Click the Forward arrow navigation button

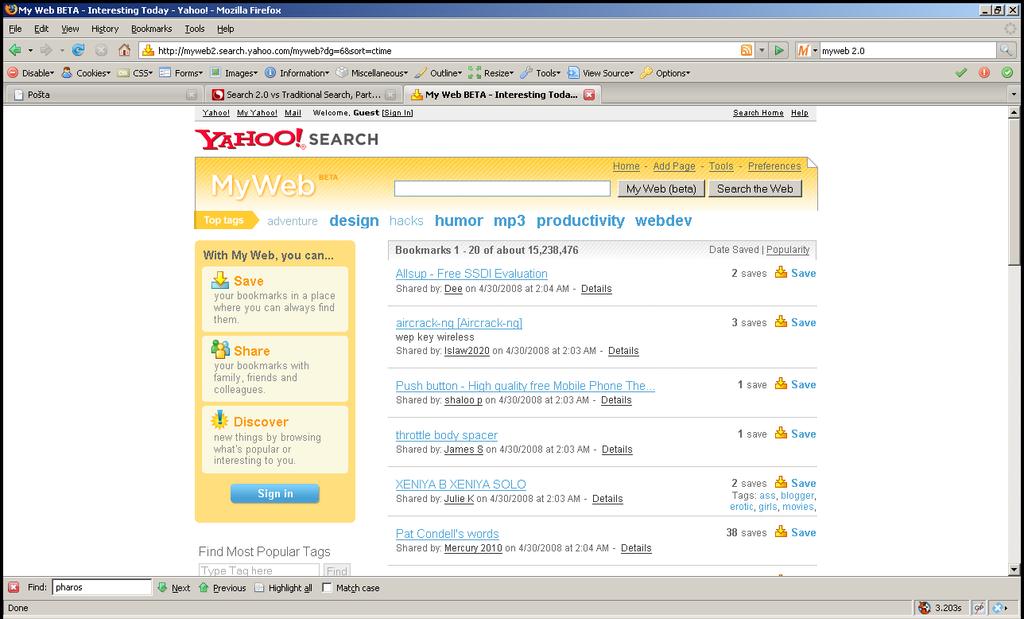[x=46, y=50]
